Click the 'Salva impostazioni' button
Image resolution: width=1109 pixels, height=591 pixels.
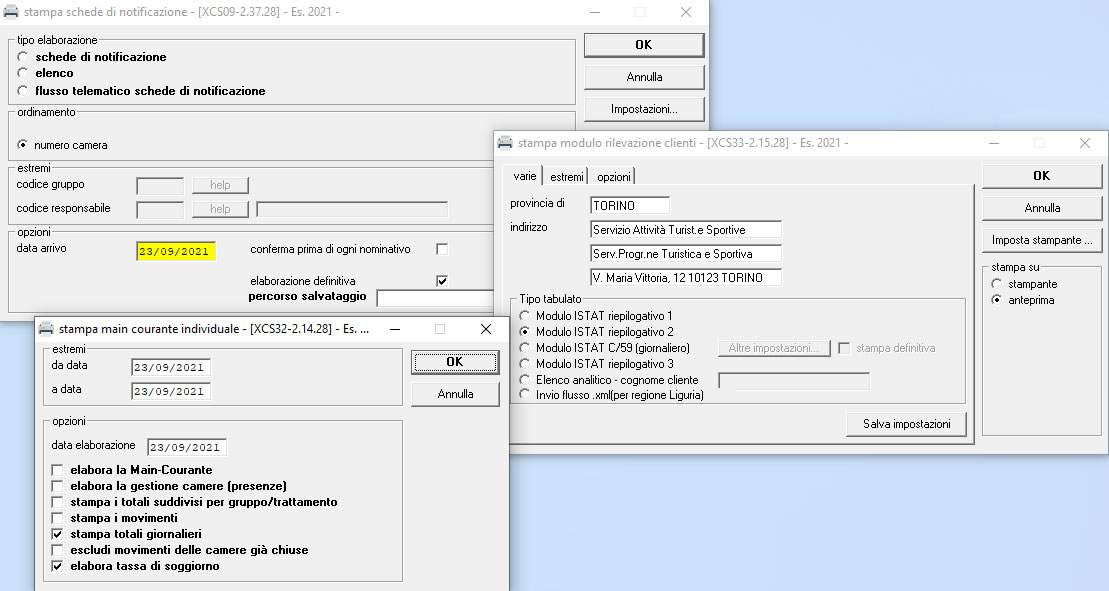click(906, 424)
